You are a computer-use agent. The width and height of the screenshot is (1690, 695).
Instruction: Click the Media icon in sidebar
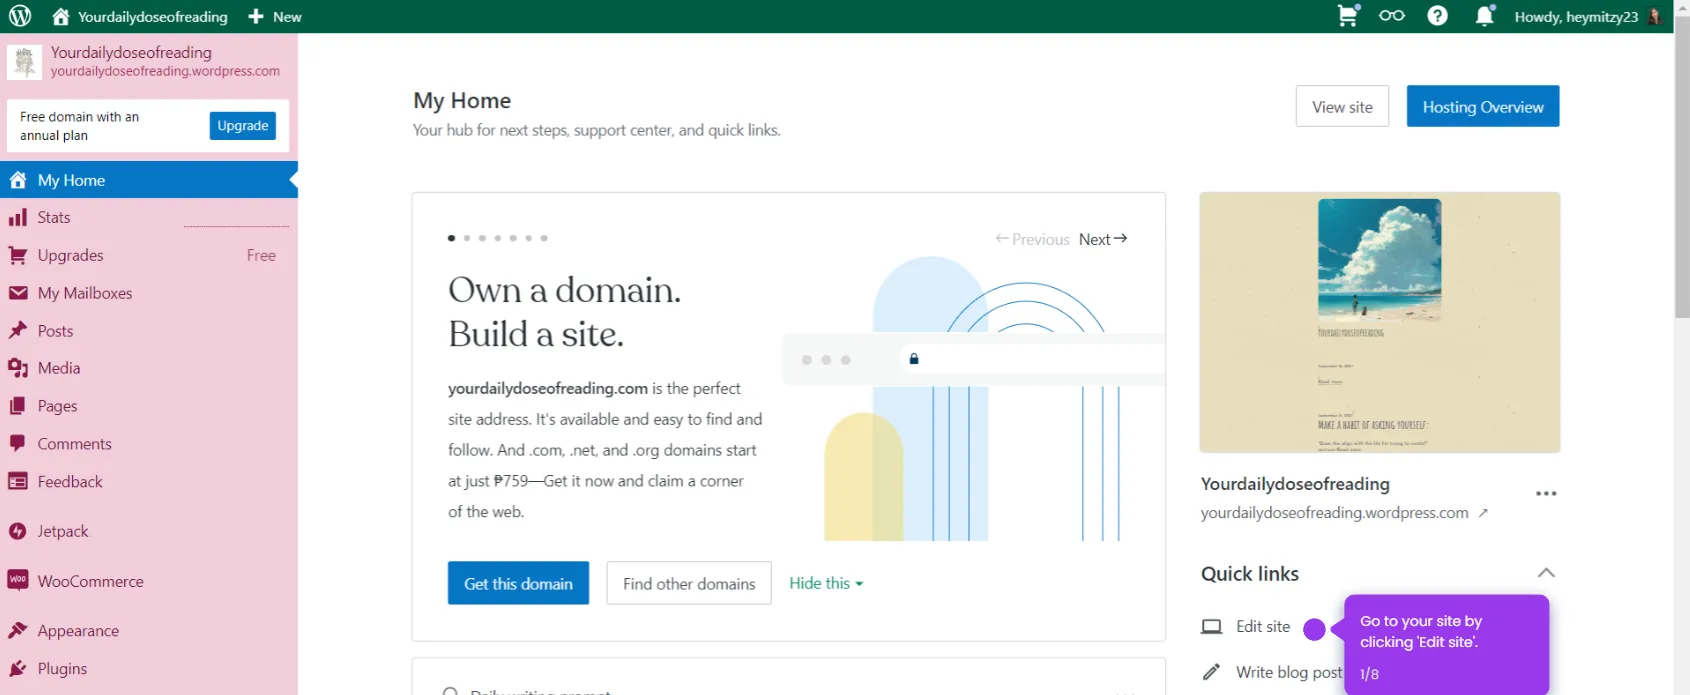[18, 368]
